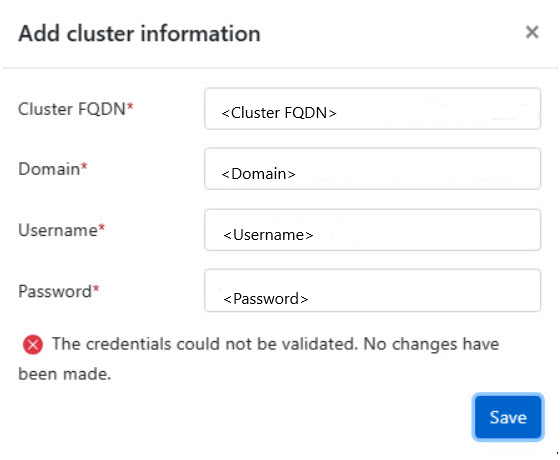Save the cluster information

click(508, 417)
